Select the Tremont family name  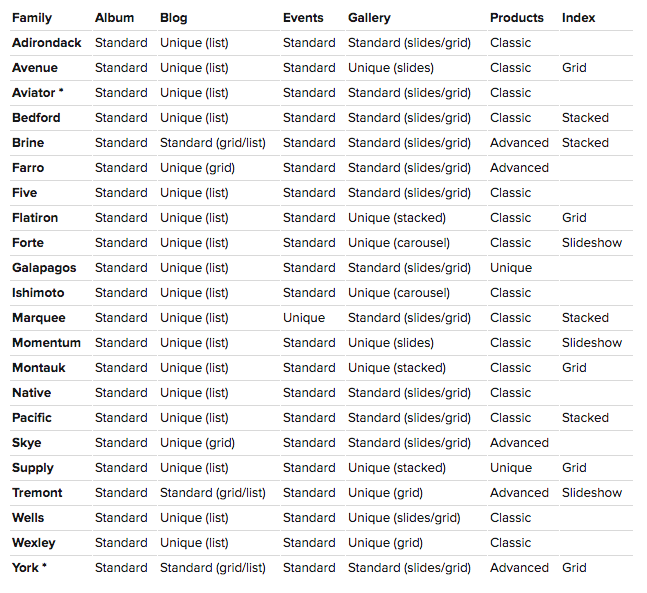37,493
